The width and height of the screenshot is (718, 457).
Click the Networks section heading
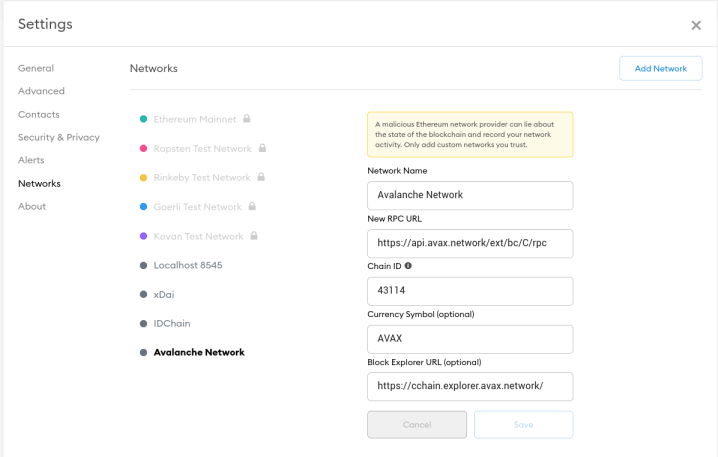(x=153, y=68)
